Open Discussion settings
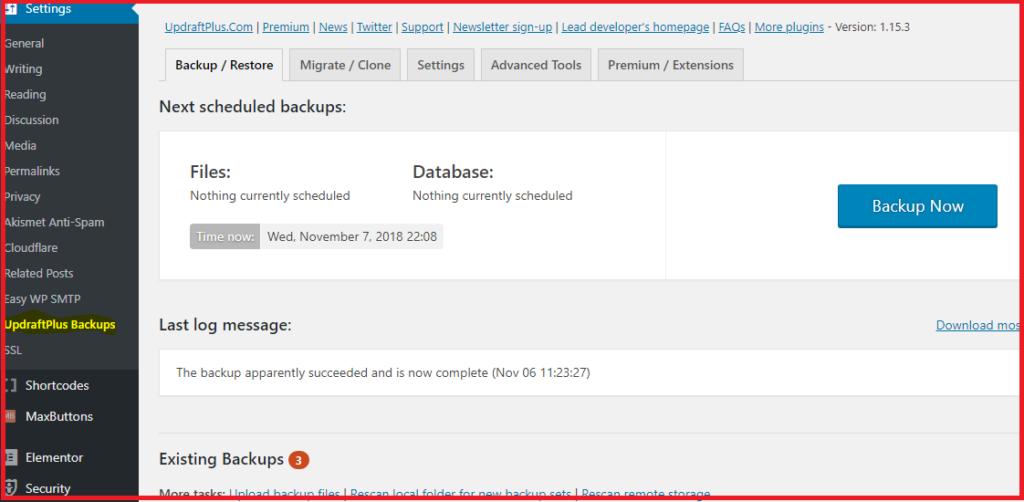Screen dimensions: 1024x502 click(x=31, y=120)
